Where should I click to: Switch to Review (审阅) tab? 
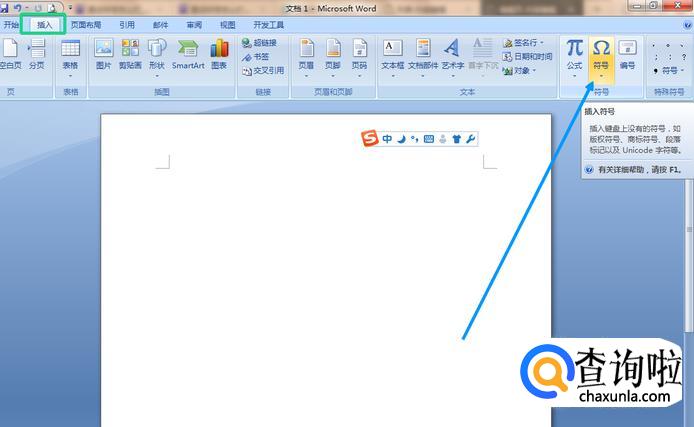194,25
